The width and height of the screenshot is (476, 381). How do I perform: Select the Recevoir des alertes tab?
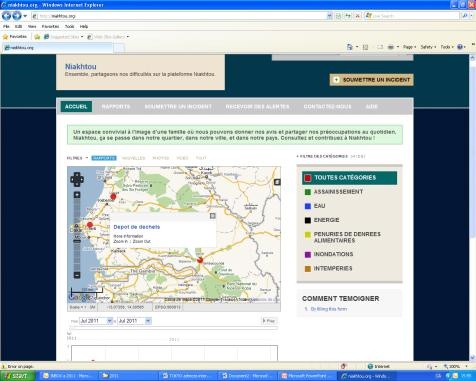(257, 106)
